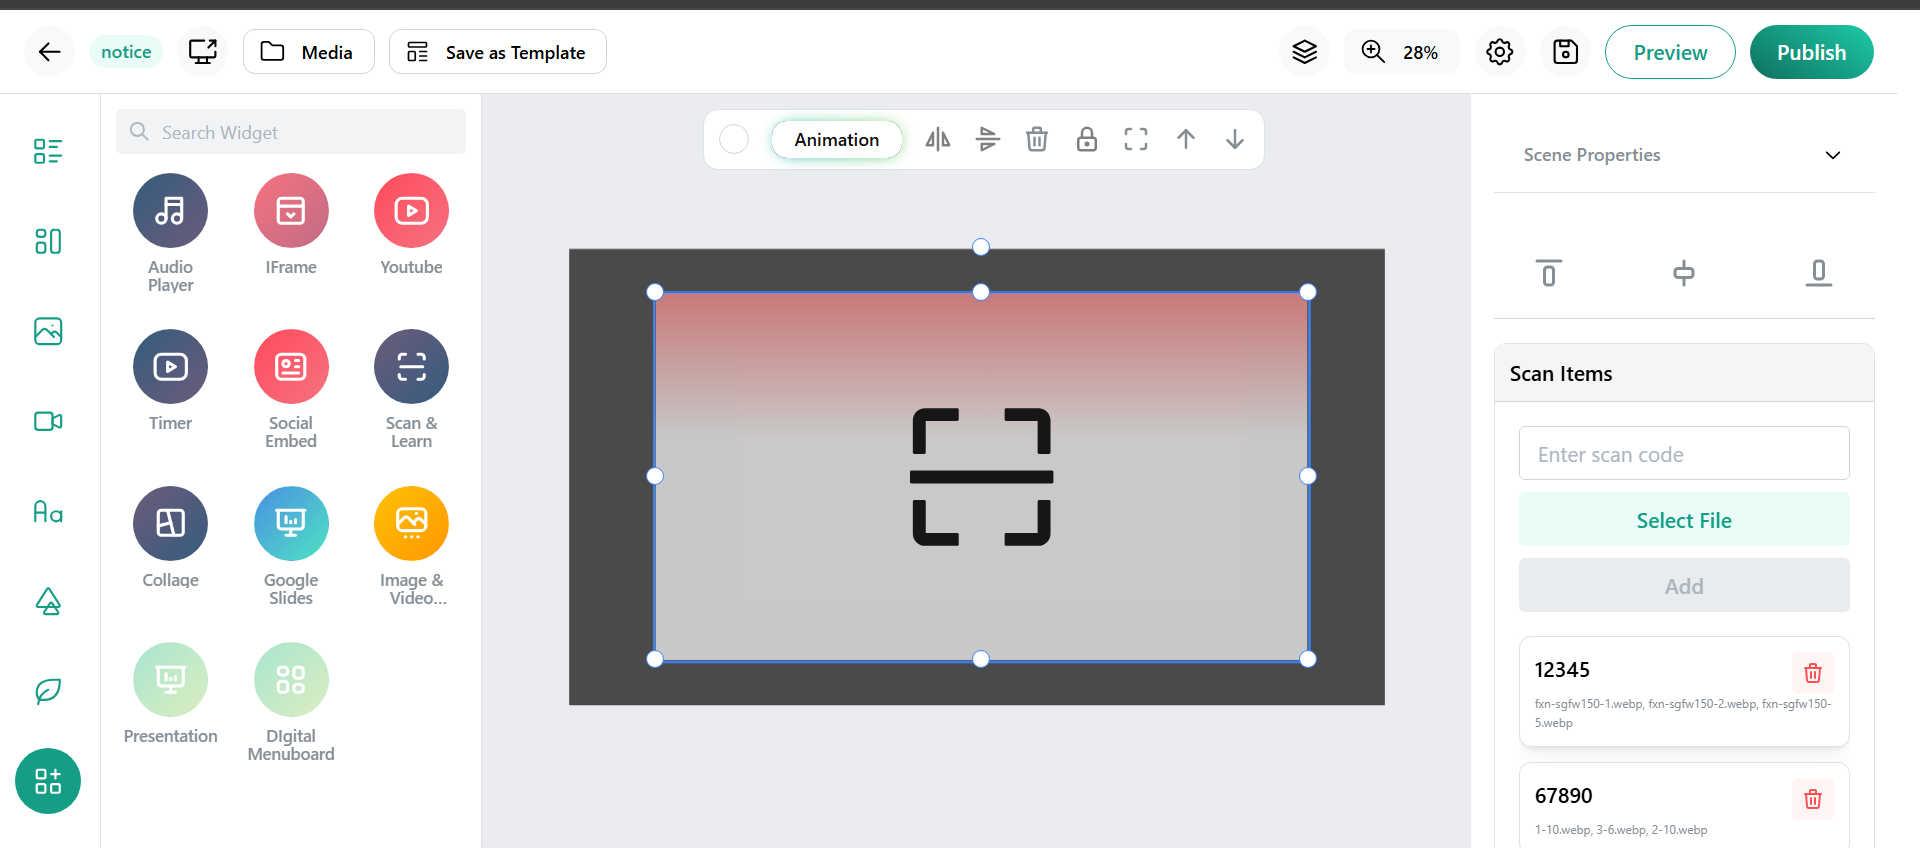Align element to top
Viewport: 1920px width, 848px height.
pos(1548,273)
